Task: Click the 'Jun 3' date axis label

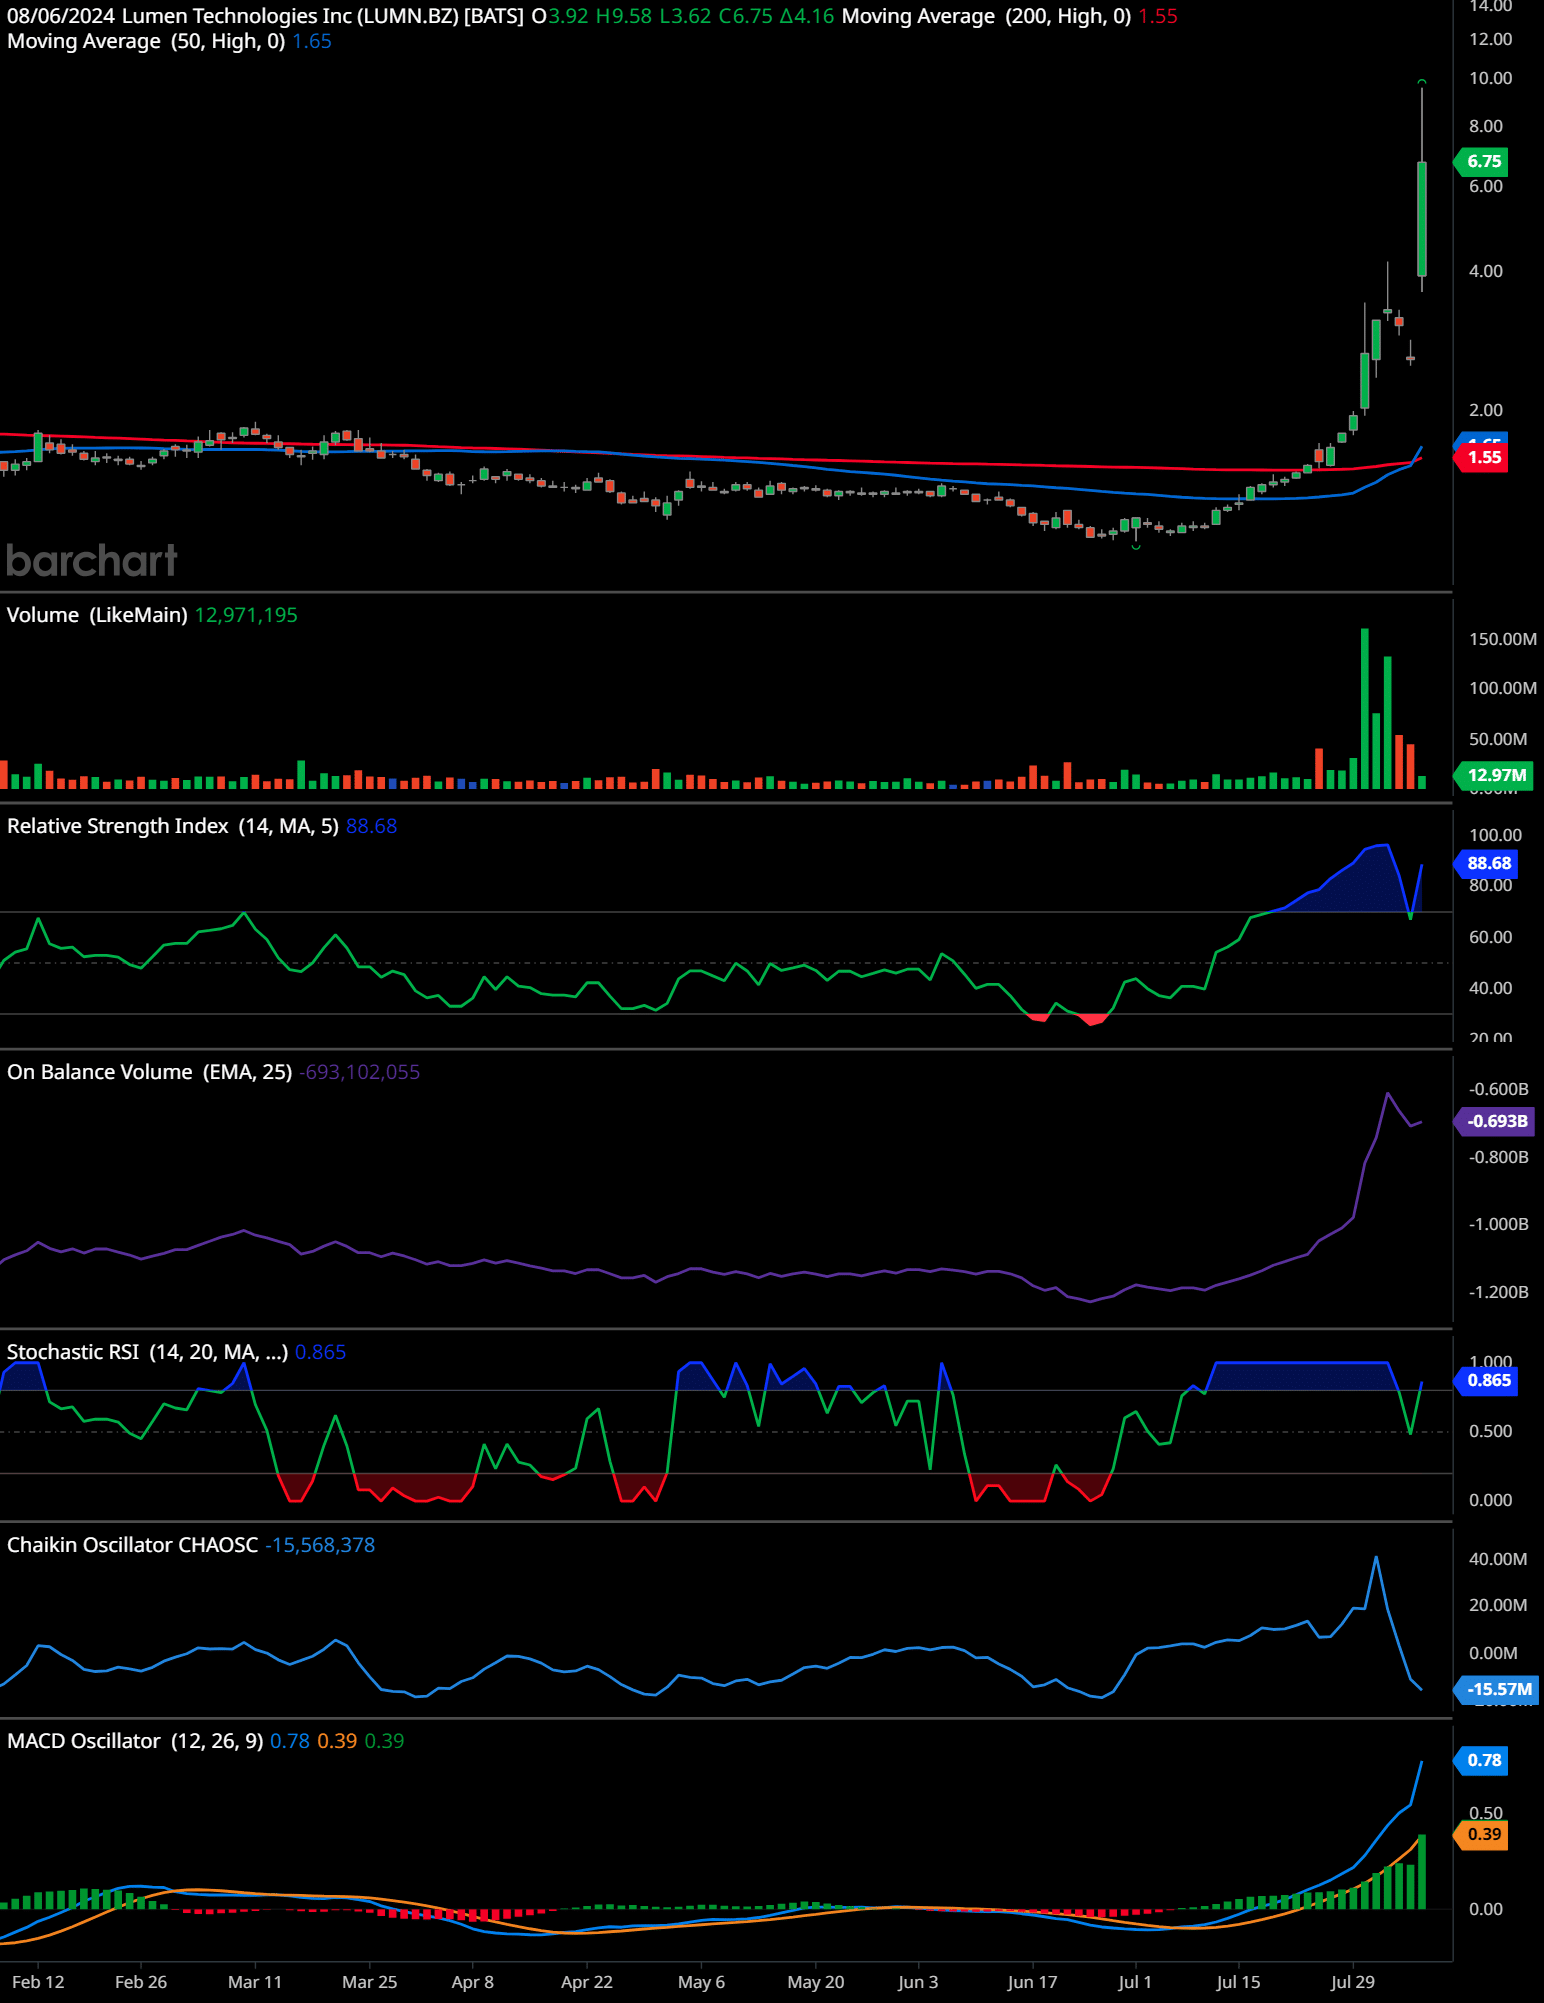Action: point(918,1982)
